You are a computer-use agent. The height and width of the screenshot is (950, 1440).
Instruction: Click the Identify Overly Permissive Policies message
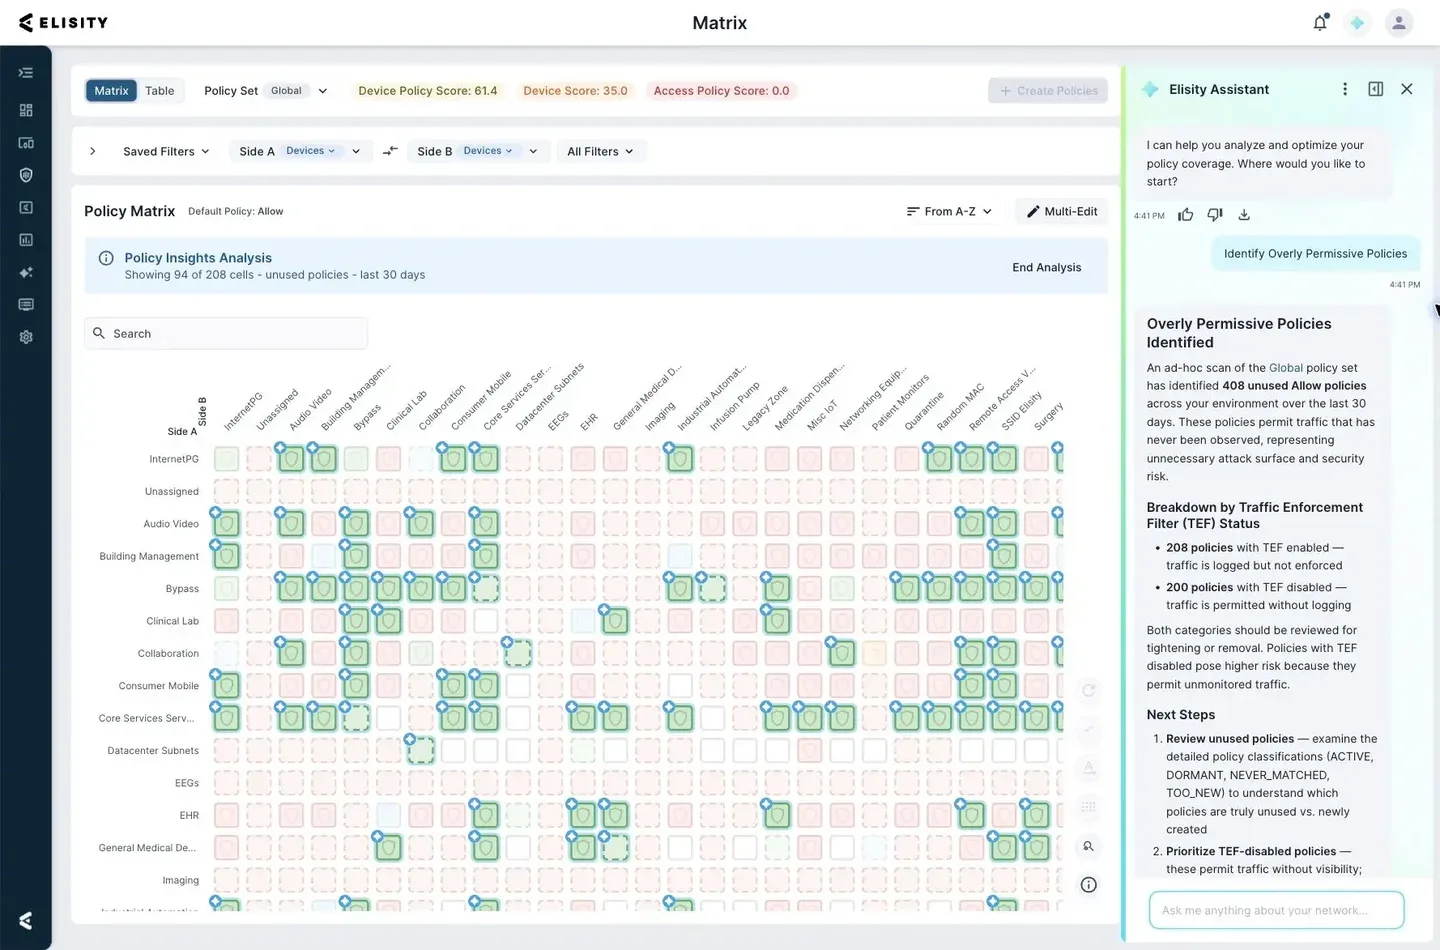click(x=1315, y=254)
